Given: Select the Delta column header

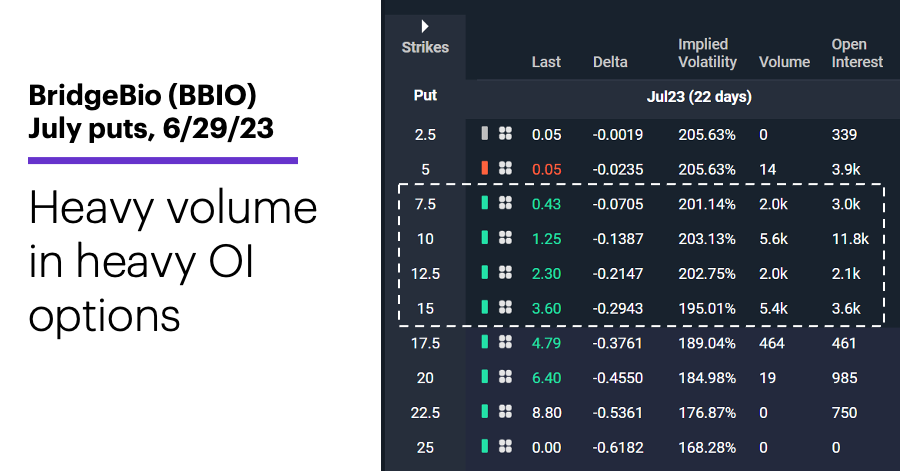Looking at the screenshot, I should point(610,62).
